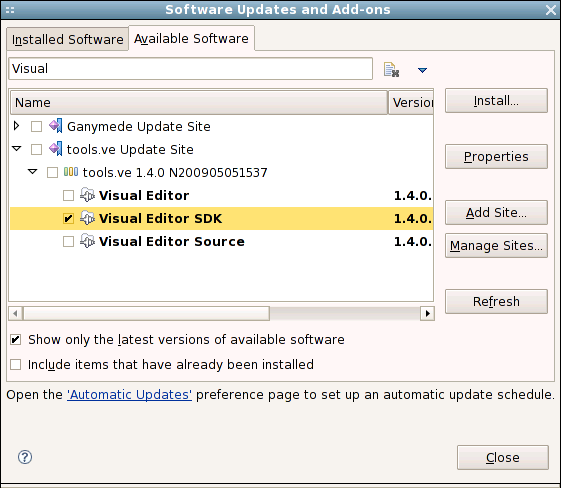Switch to the Installed Software tab

(67, 39)
